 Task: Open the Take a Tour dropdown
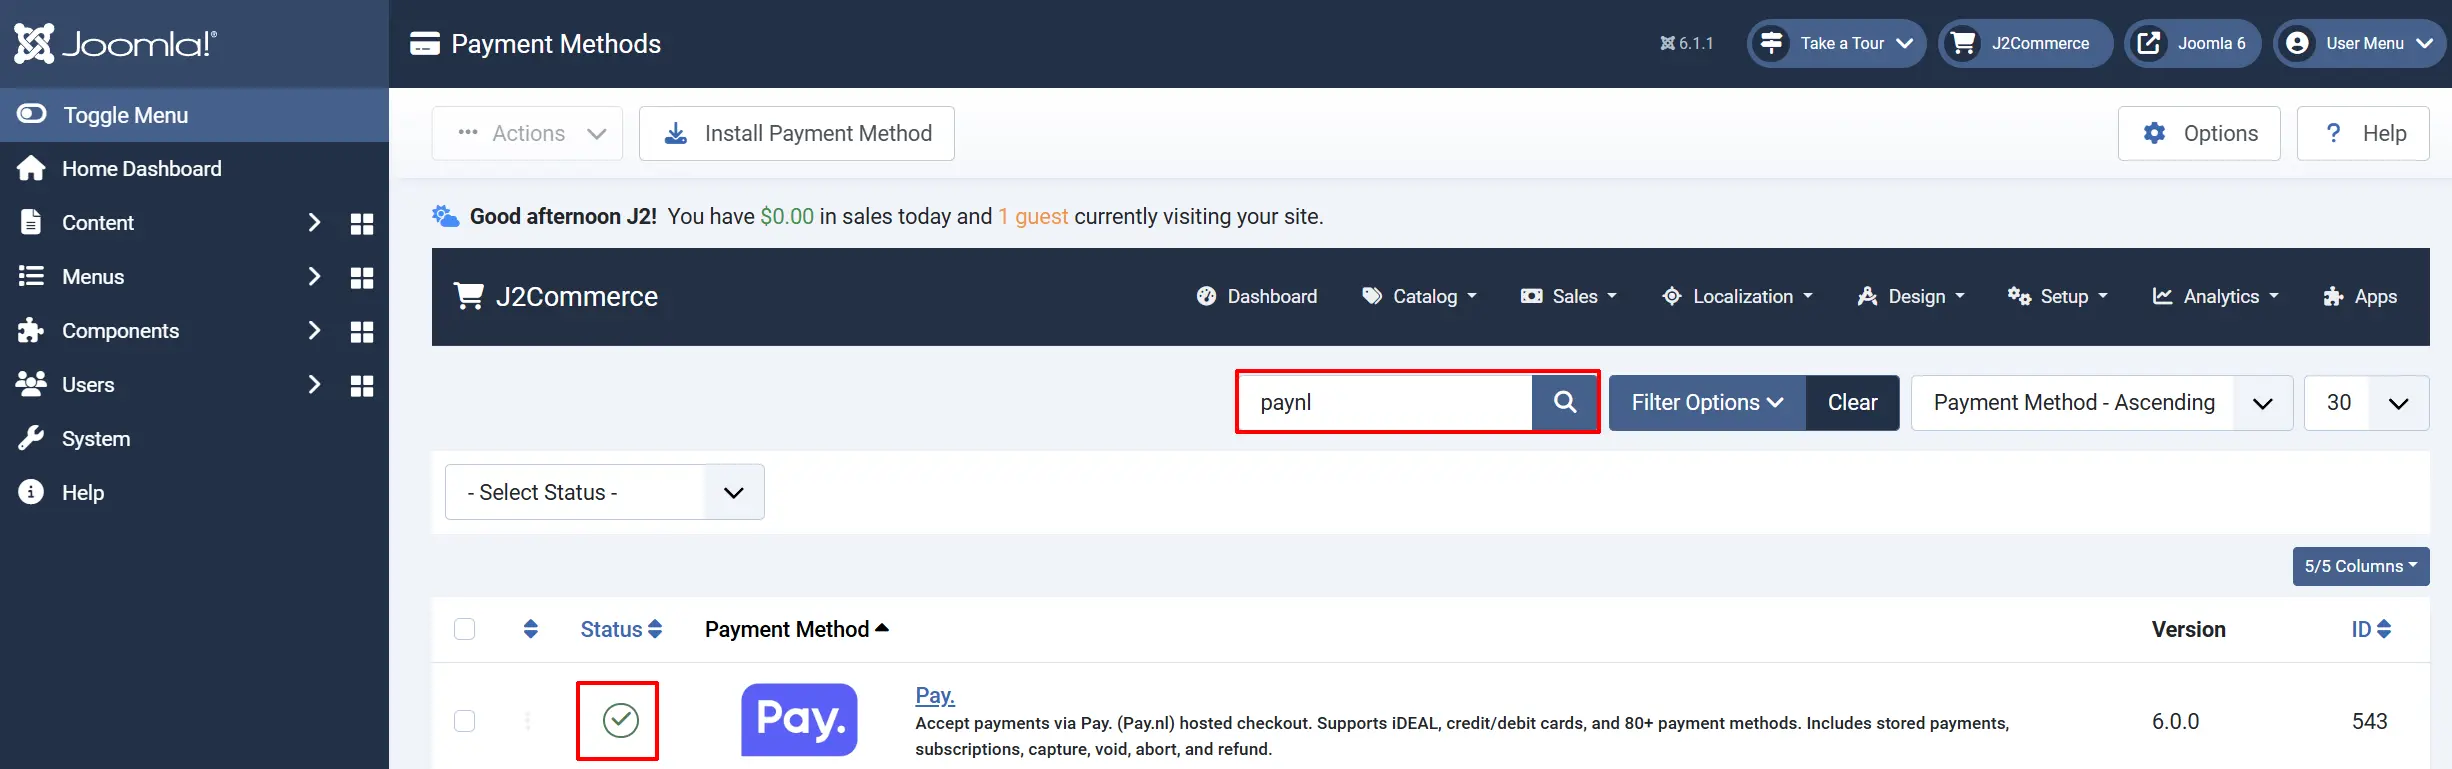(x=1836, y=43)
